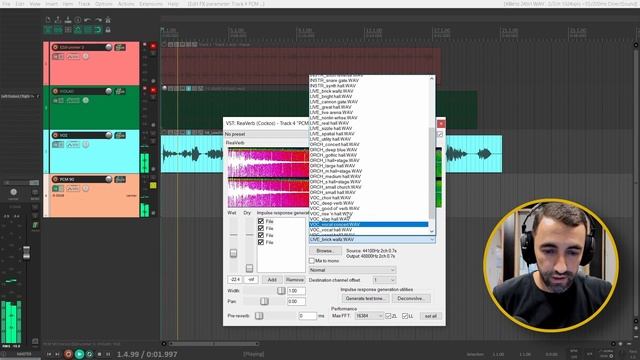Click the Stop button in transport
This screenshot has height=360, width=640.
tap(99, 354)
